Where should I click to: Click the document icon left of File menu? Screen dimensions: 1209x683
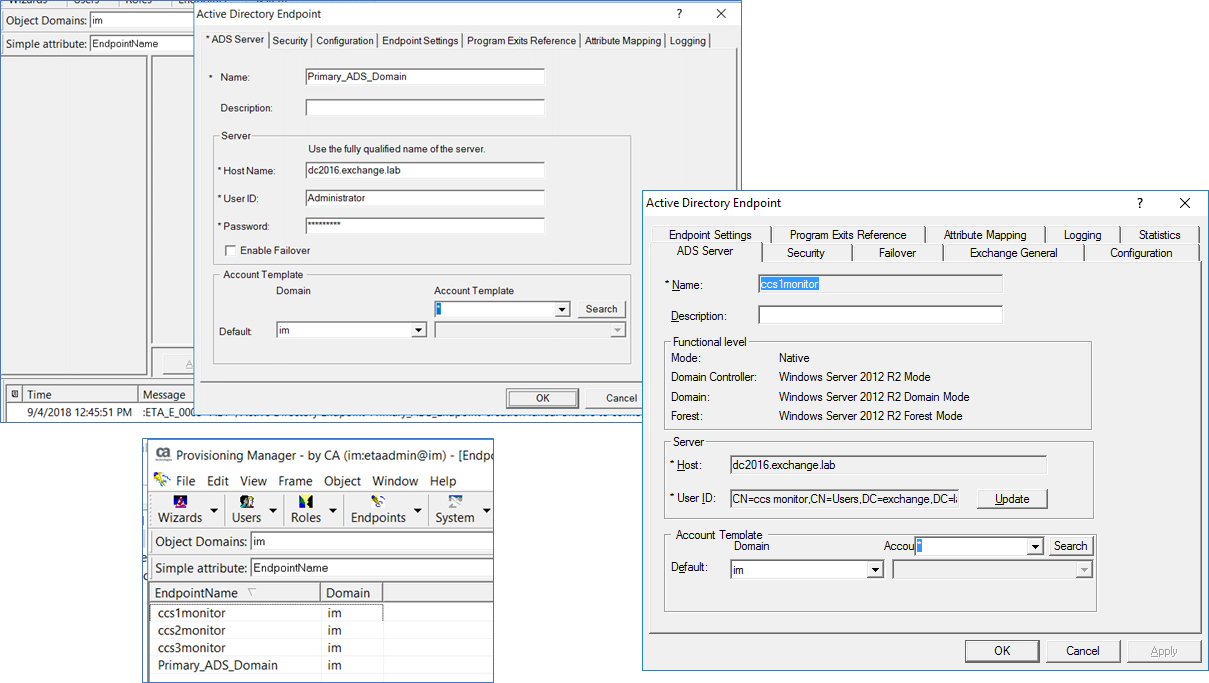162,480
